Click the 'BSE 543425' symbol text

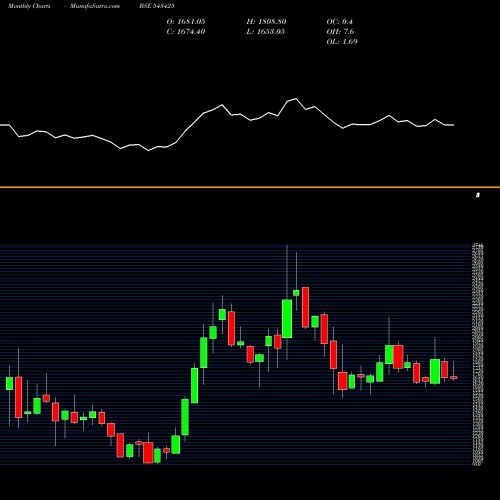coord(157,6)
